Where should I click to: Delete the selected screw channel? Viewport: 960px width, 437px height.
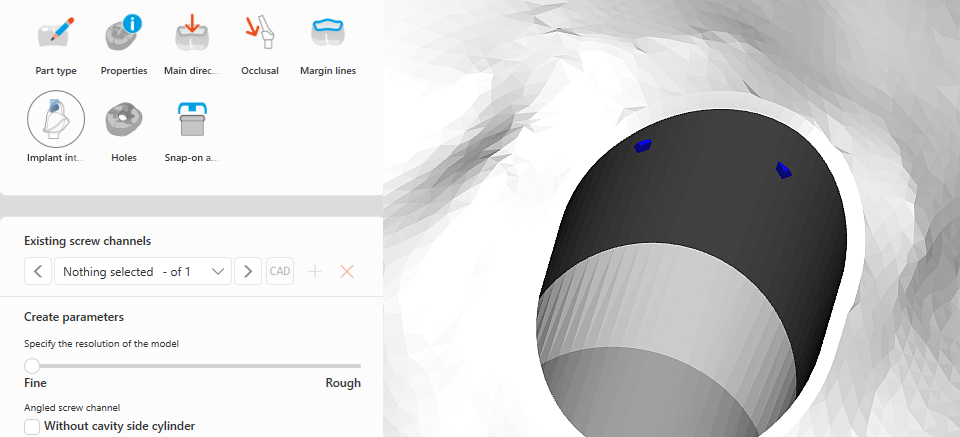coord(347,272)
